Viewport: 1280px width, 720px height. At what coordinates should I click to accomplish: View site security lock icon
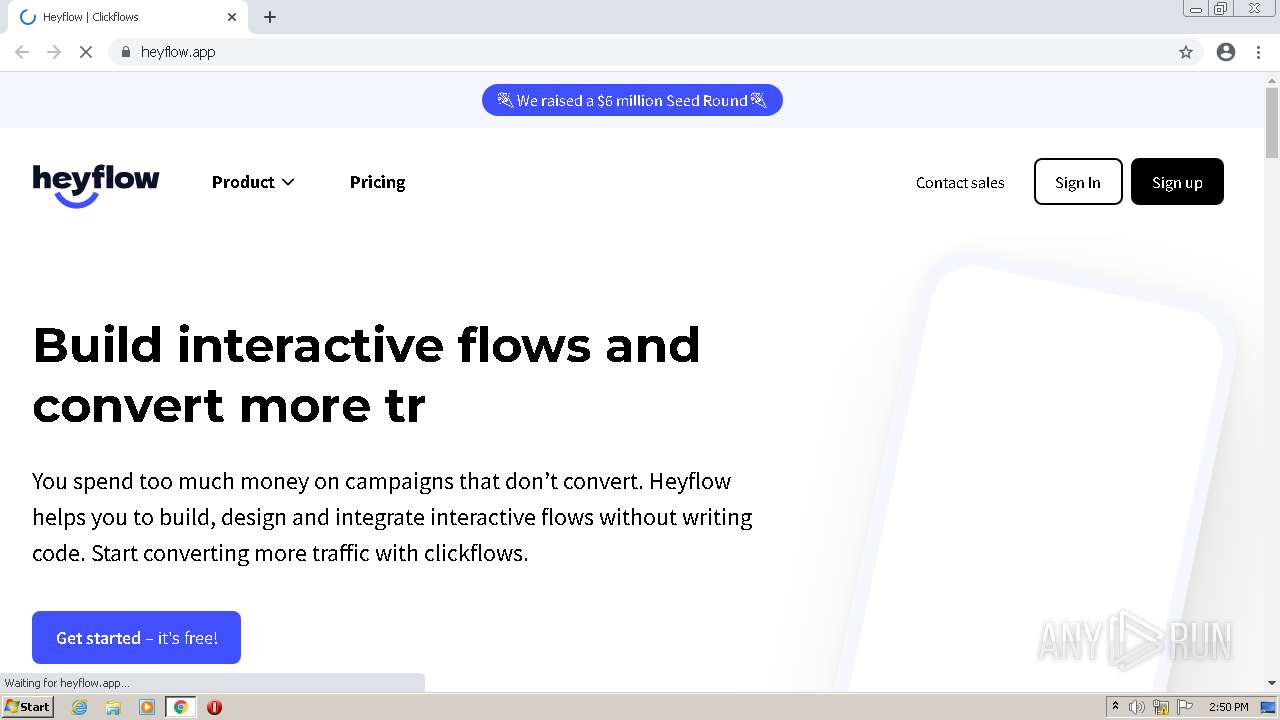[125, 52]
